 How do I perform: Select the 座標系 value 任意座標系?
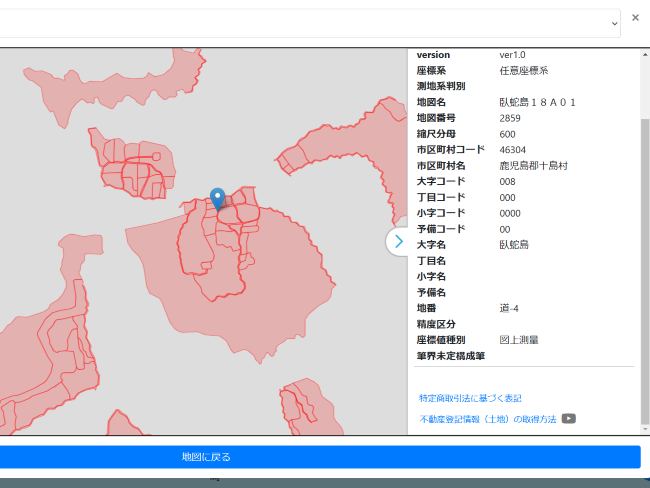[x=524, y=70]
